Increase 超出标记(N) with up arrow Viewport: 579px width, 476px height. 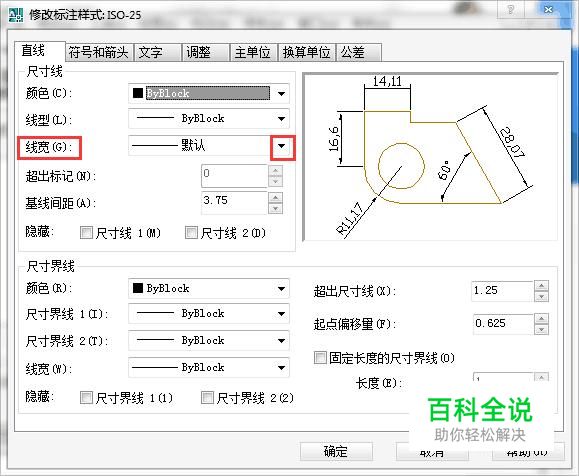(x=275, y=170)
